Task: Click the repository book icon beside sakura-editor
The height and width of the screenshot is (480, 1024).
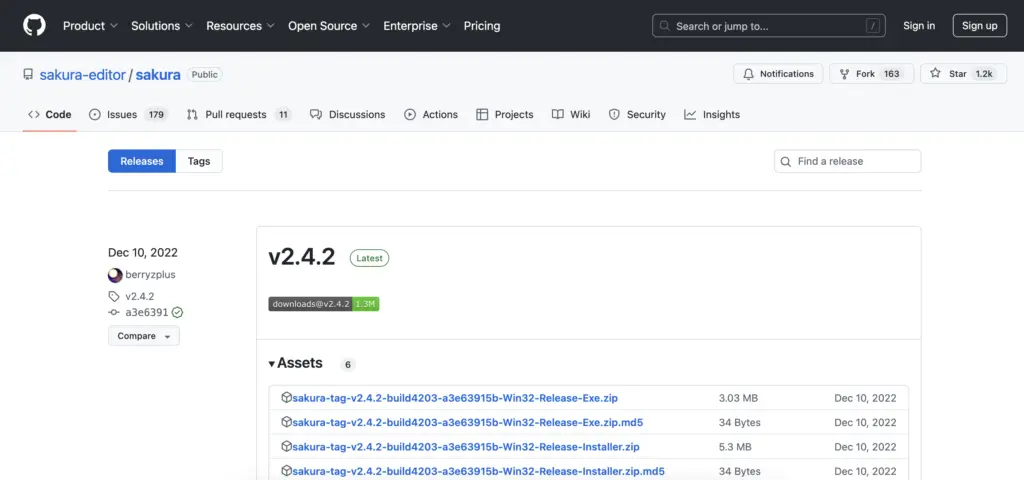Action: [x=29, y=75]
